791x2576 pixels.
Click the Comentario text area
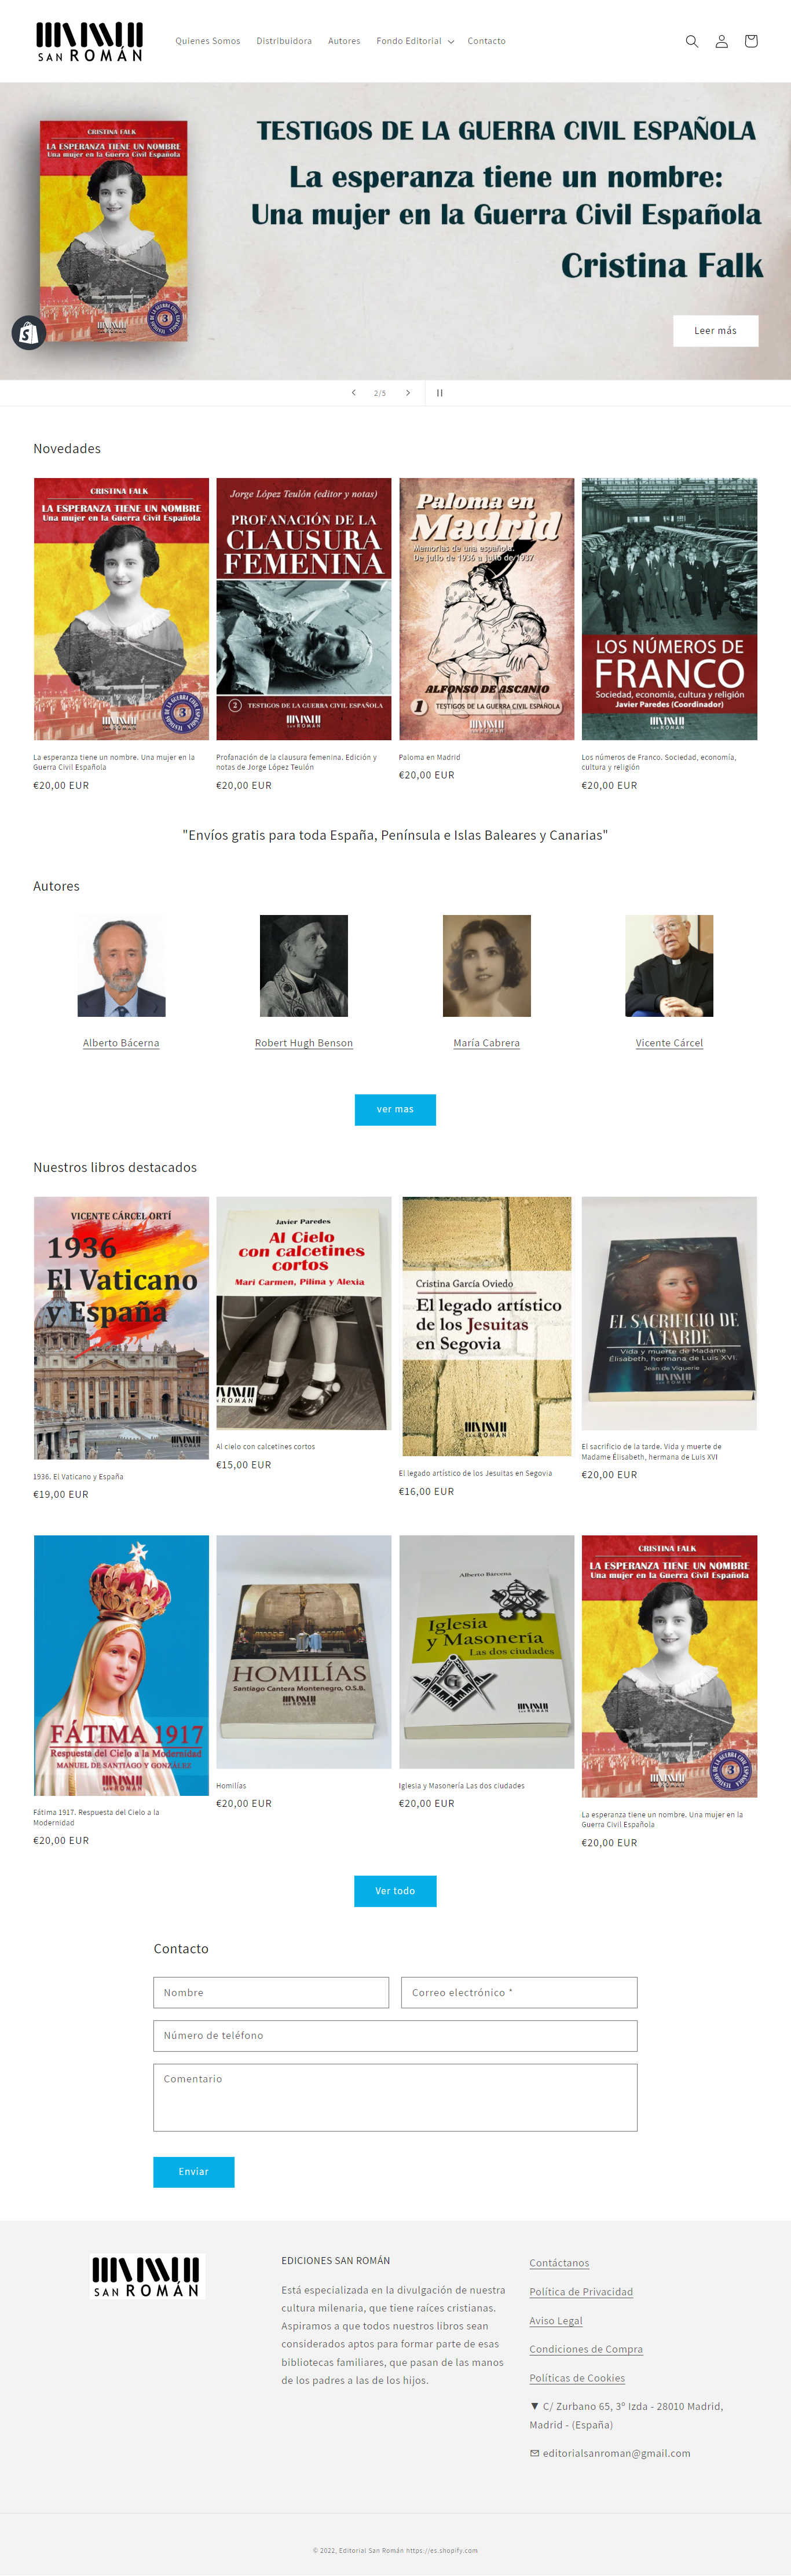click(395, 2098)
